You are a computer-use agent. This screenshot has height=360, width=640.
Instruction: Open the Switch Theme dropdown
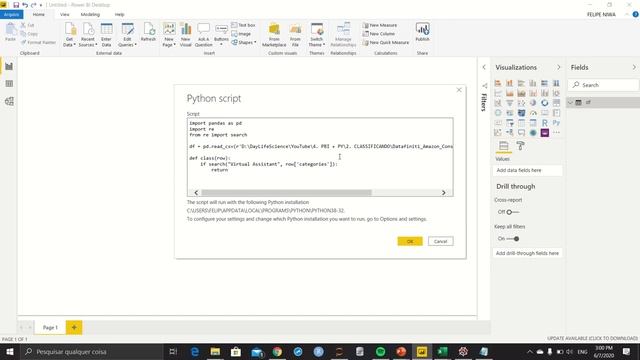tap(316, 35)
